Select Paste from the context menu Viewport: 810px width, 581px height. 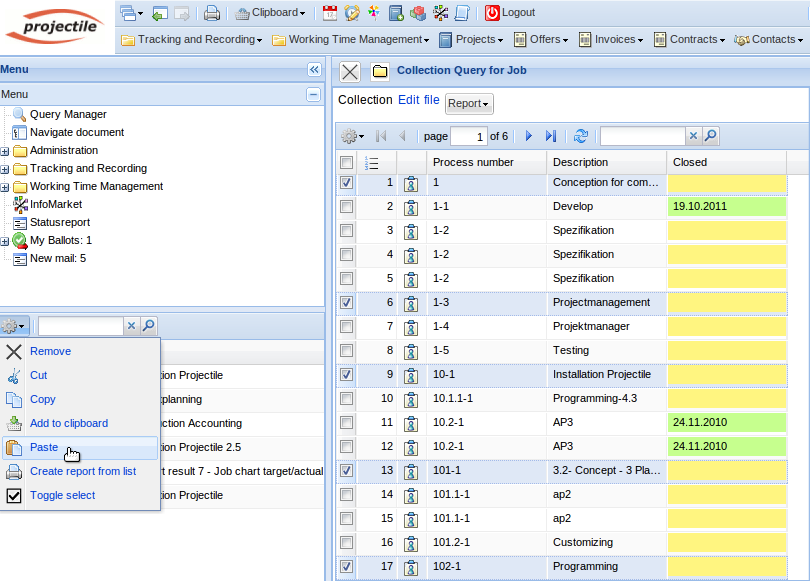tap(44, 448)
